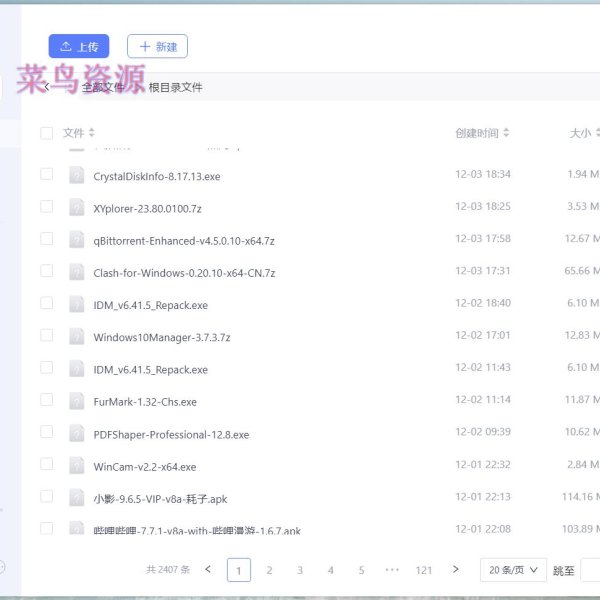Click file icon of Clash-for-Windows-0.20.10-x64-CN.7z
The height and width of the screenshot is (600, 600).
coord(77,271)
